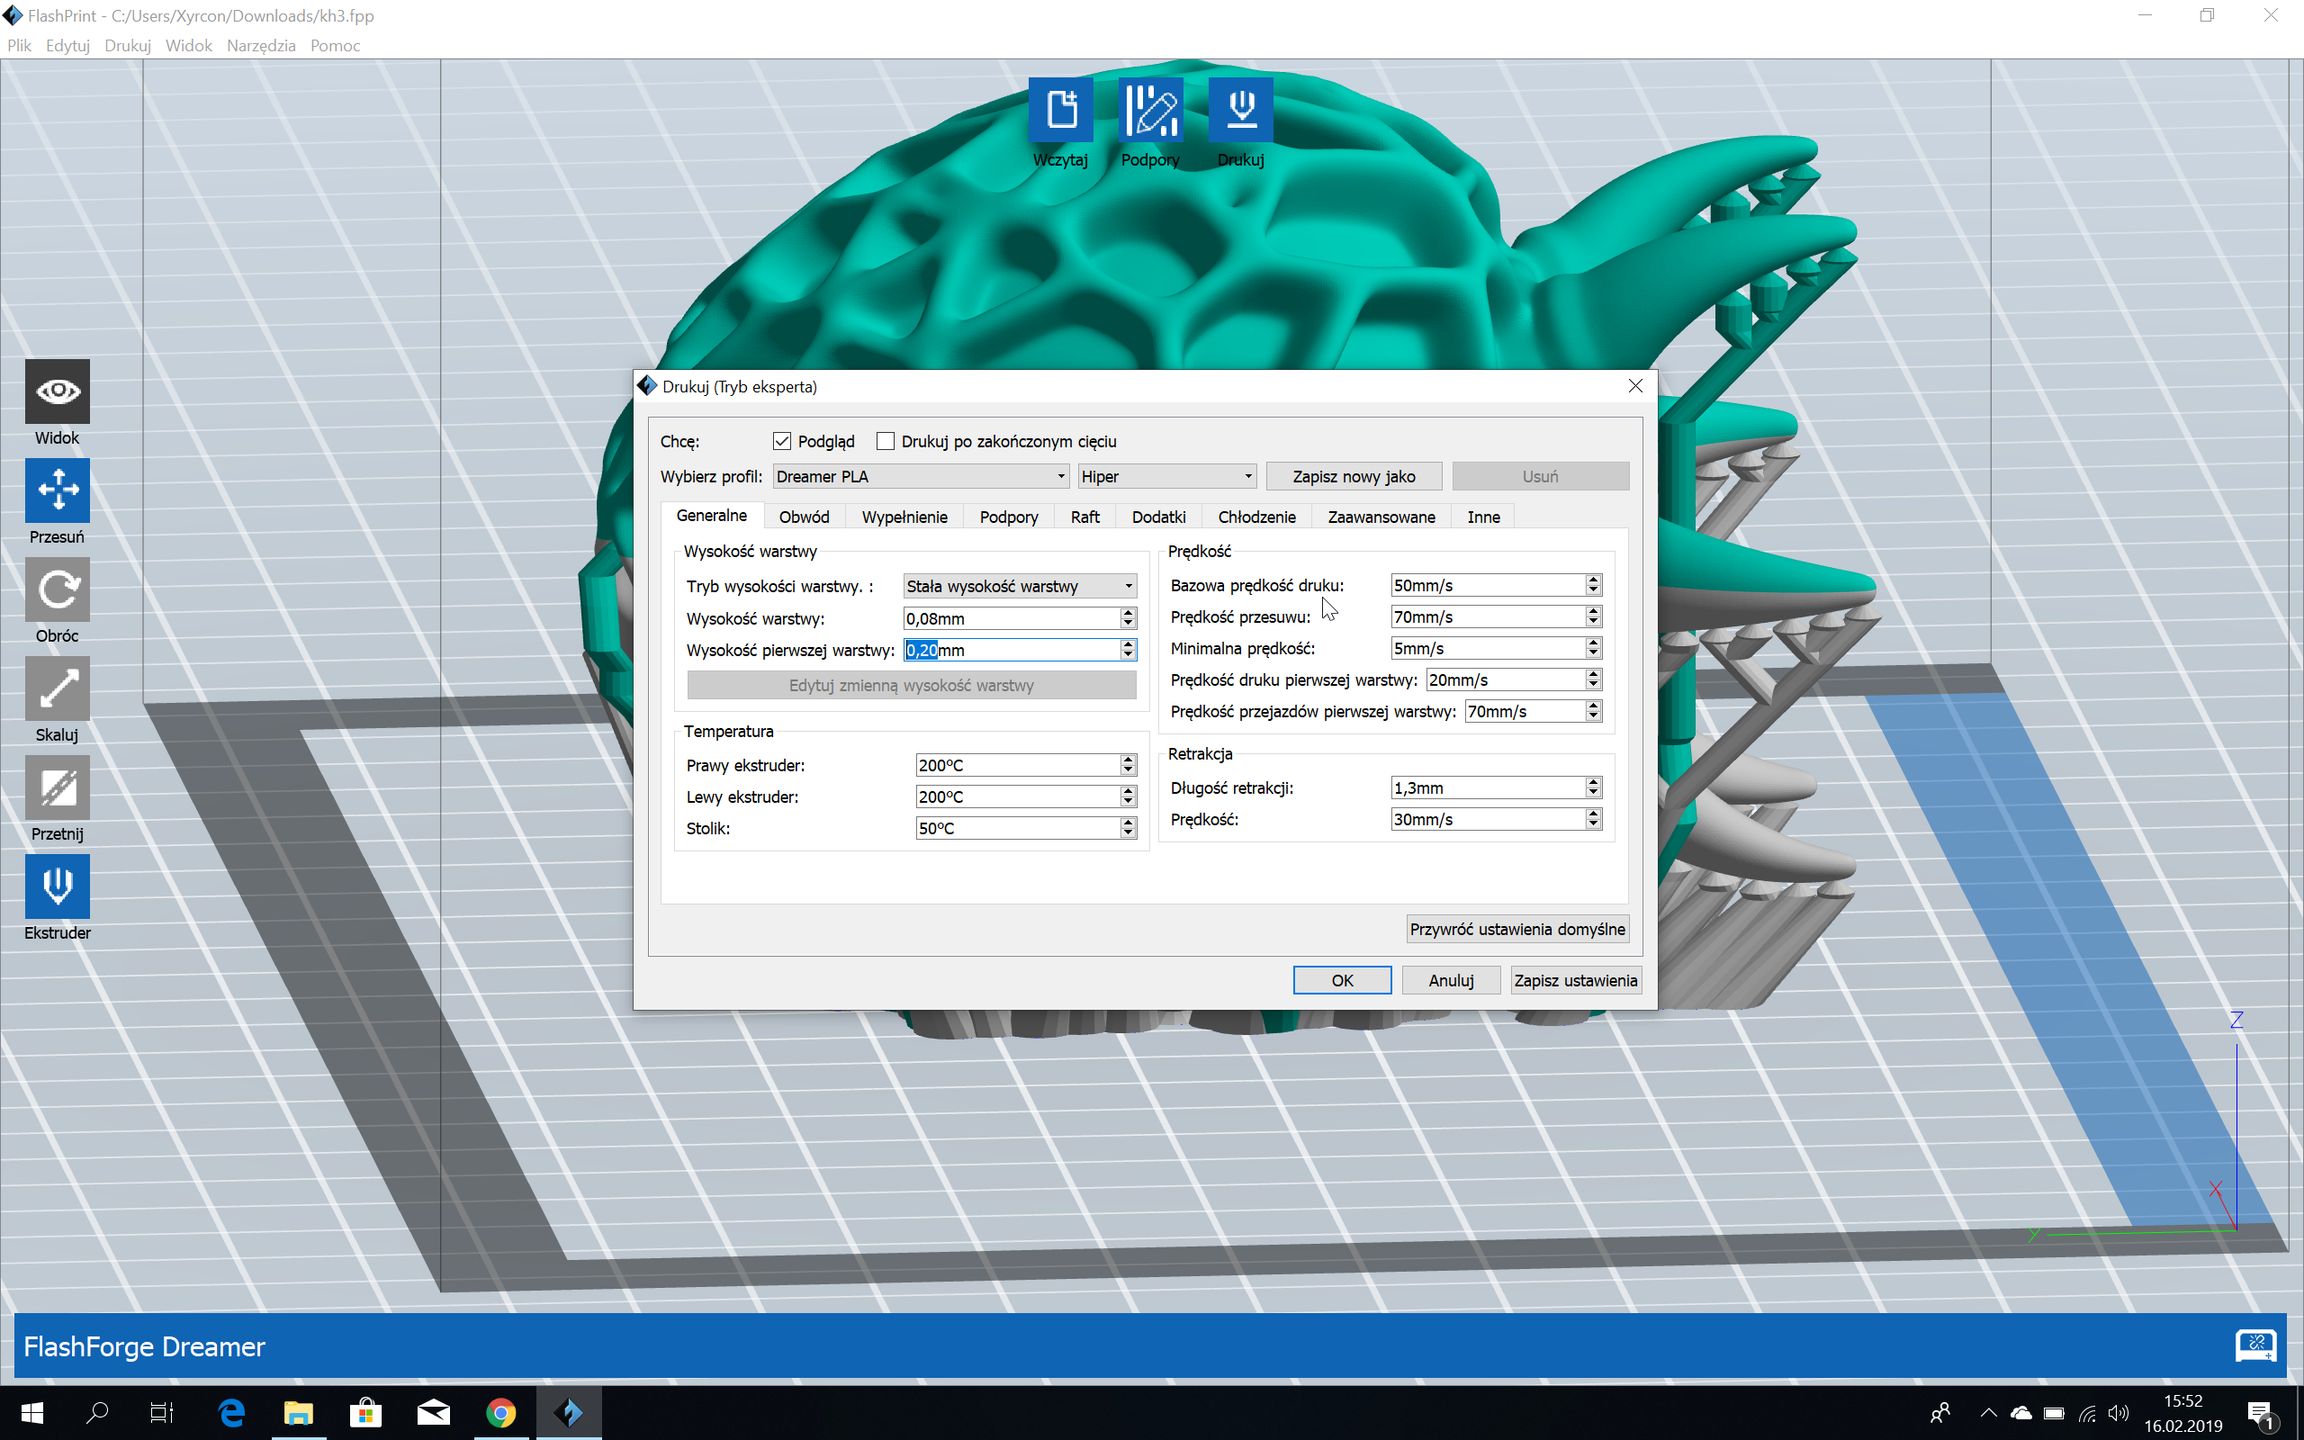Uncheck the Podgląd preview checkbox

click(x=783, y=441)
